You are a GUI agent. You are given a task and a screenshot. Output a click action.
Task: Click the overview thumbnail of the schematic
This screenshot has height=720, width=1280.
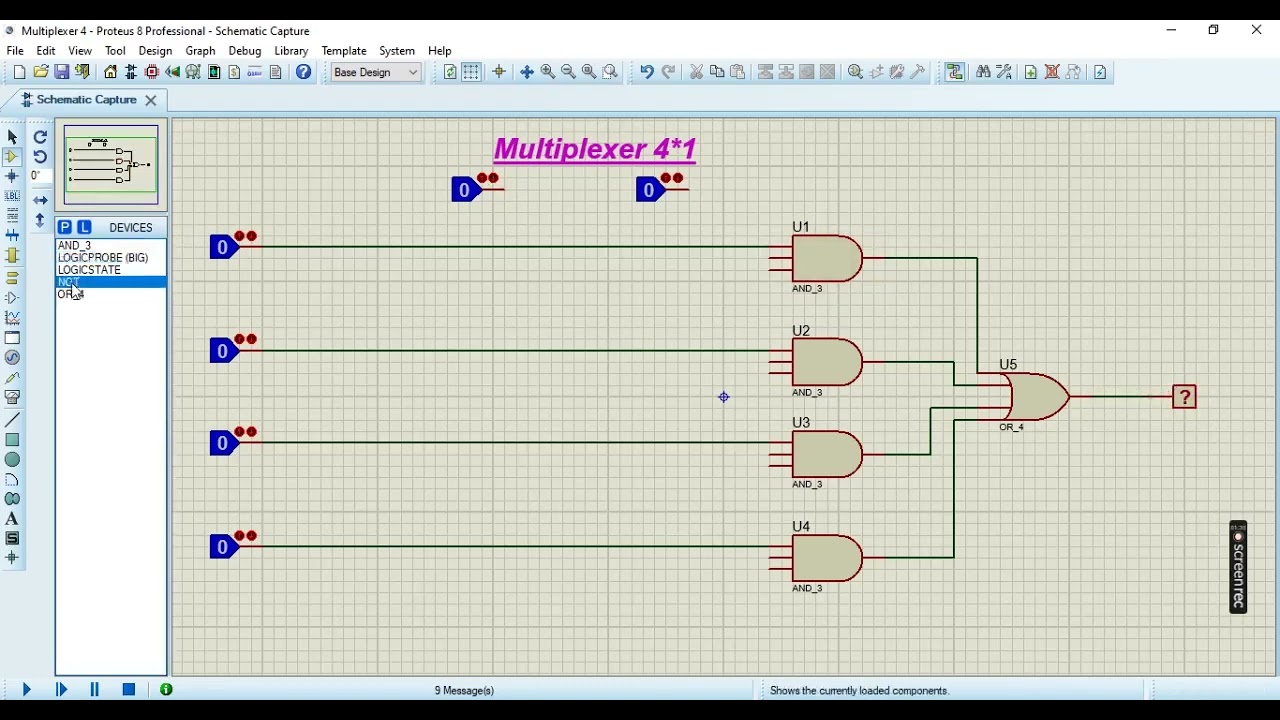pos(111,165)
